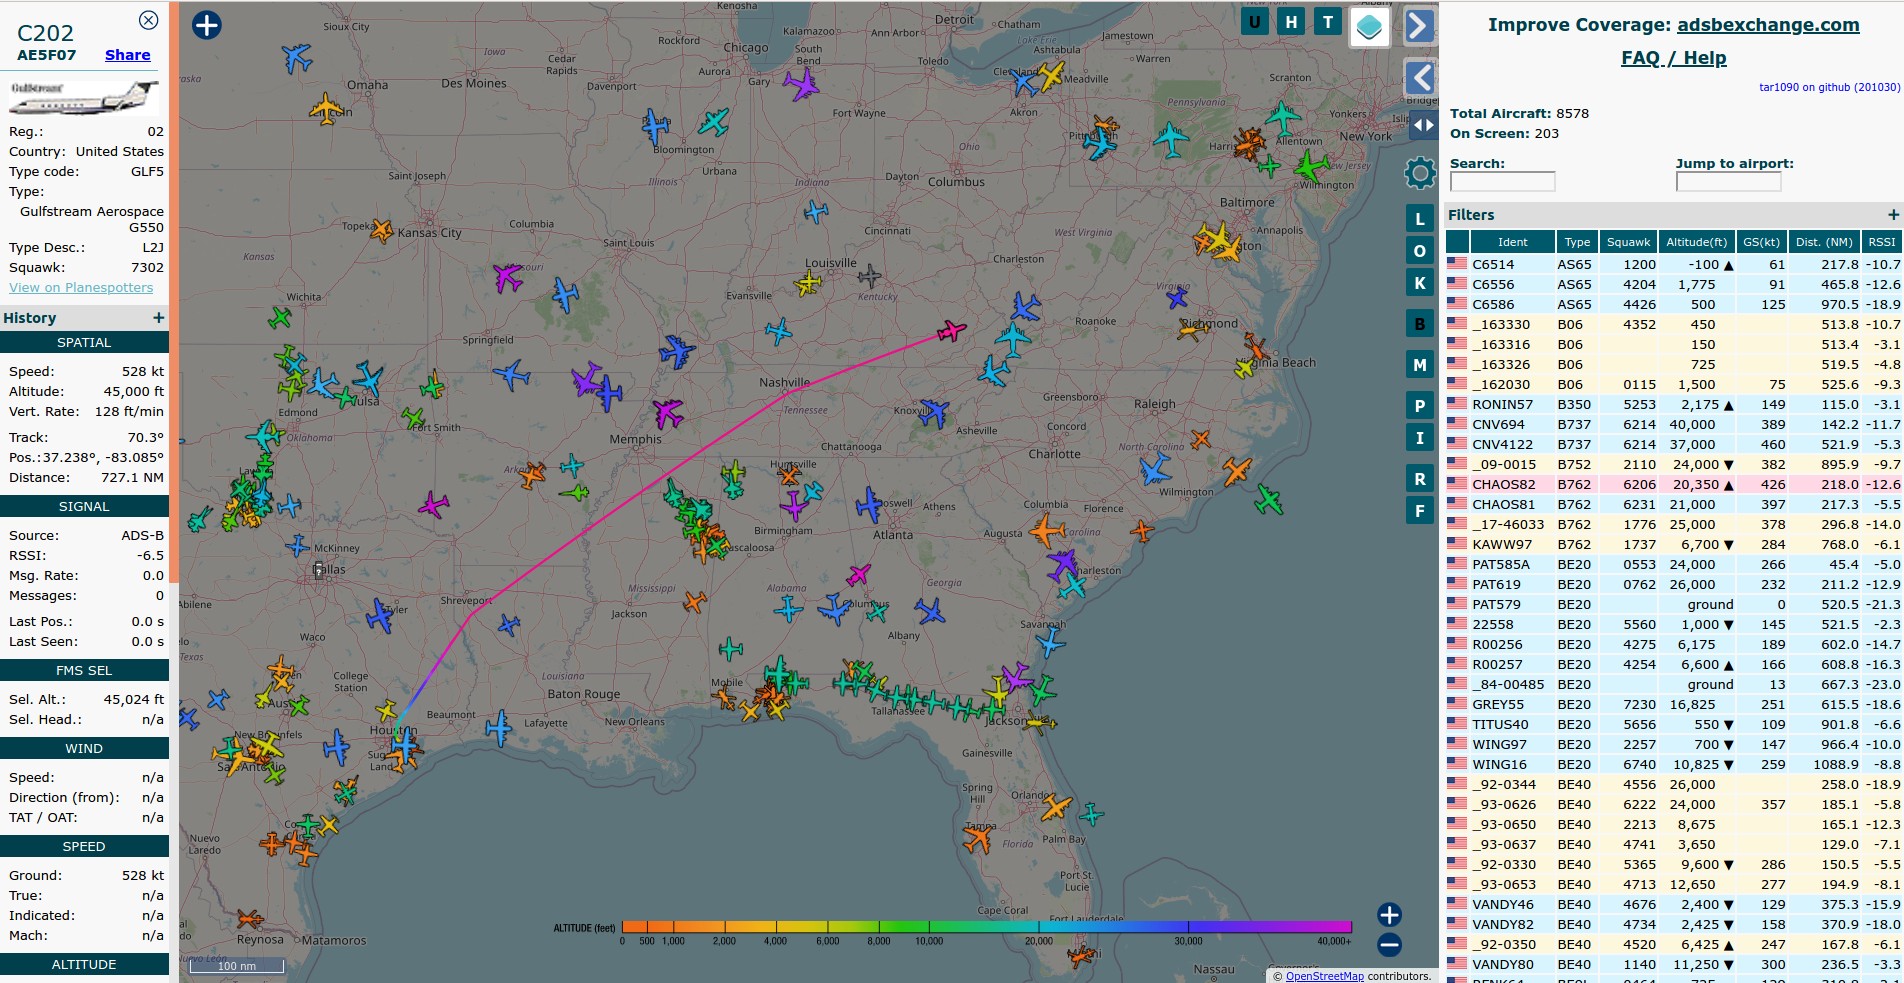1904x983 pixels.
Task: Toggle the K map option
Action: pyautogui.click(x=1420, y=283)
